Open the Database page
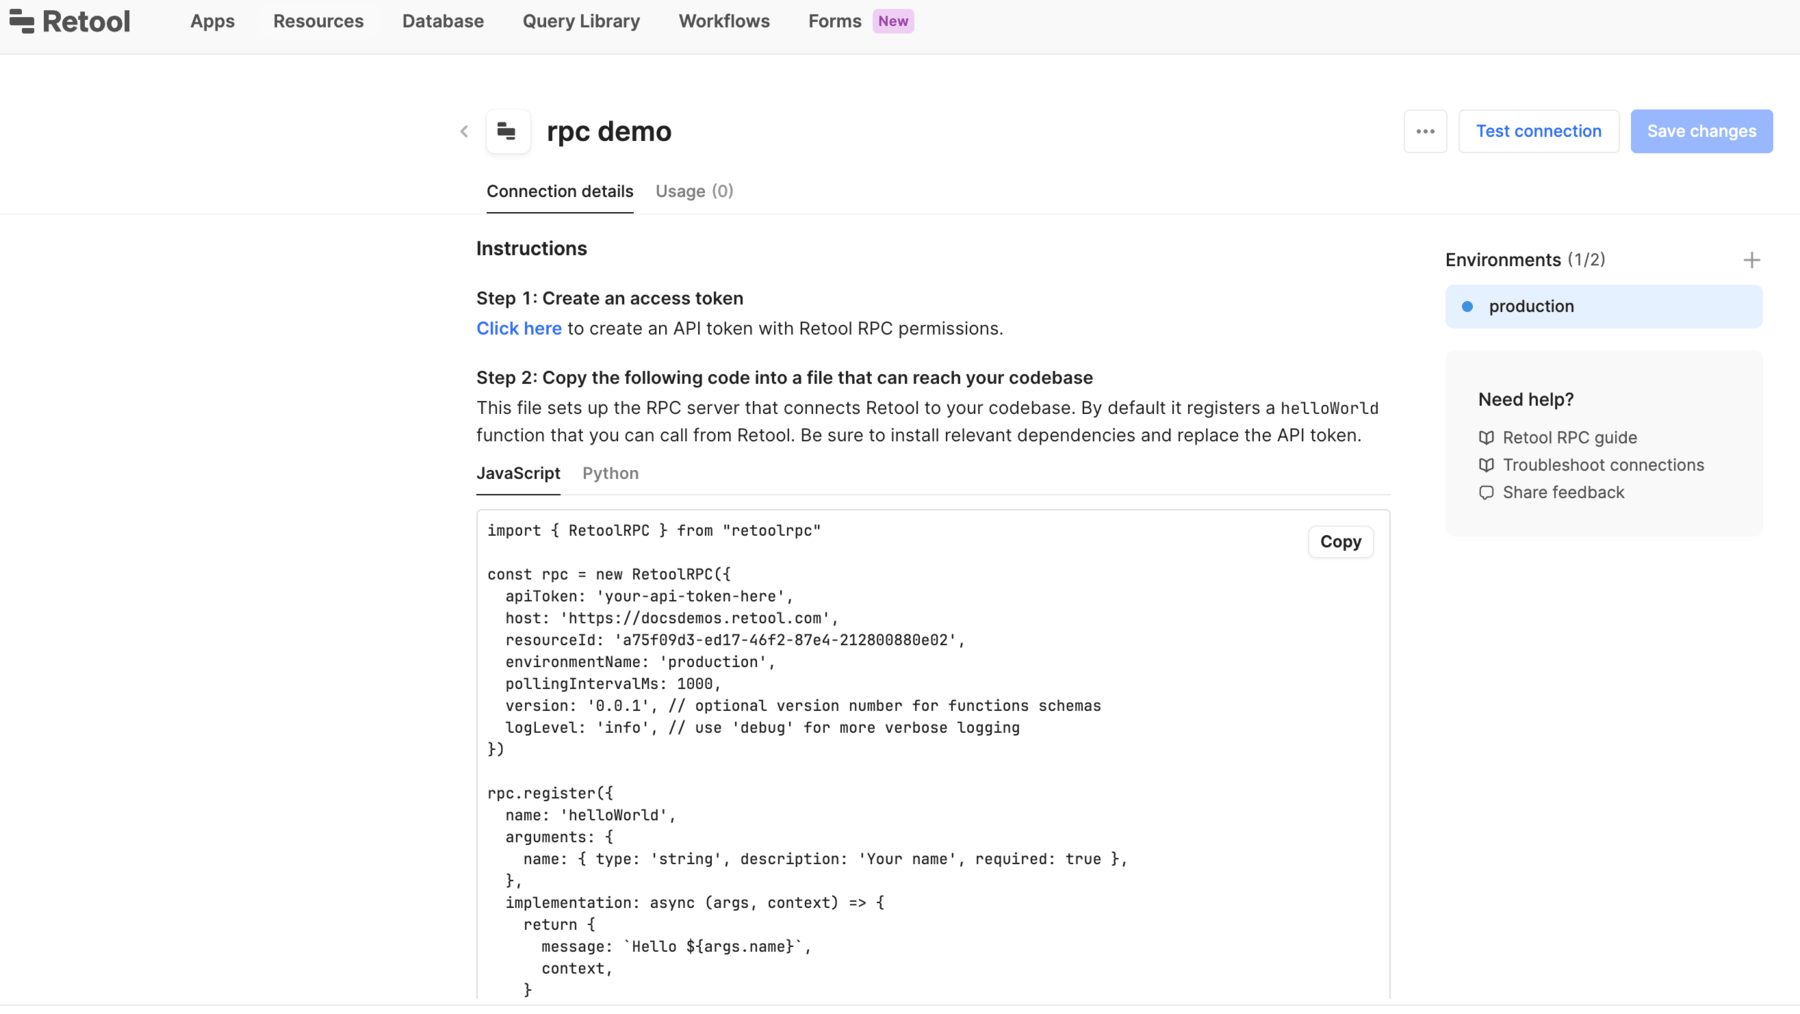 click(x=443, y=21)
